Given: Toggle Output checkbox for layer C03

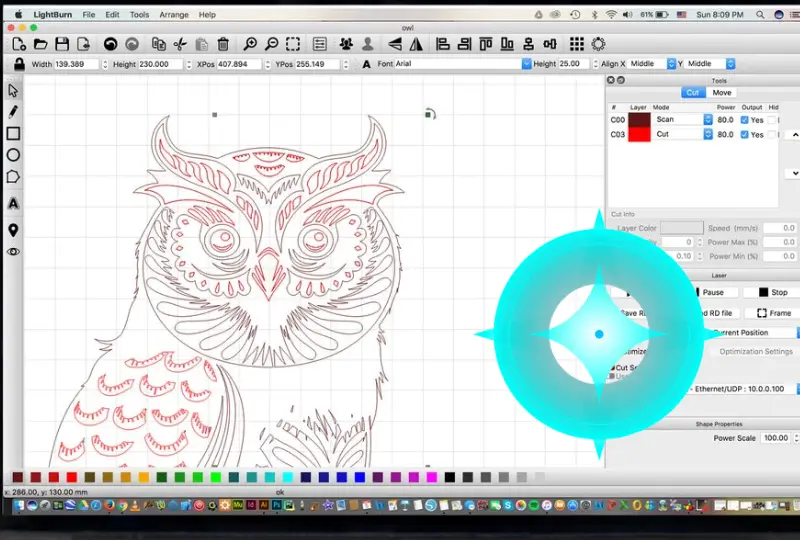Looking at the screenshot, I should coord(744,135).
